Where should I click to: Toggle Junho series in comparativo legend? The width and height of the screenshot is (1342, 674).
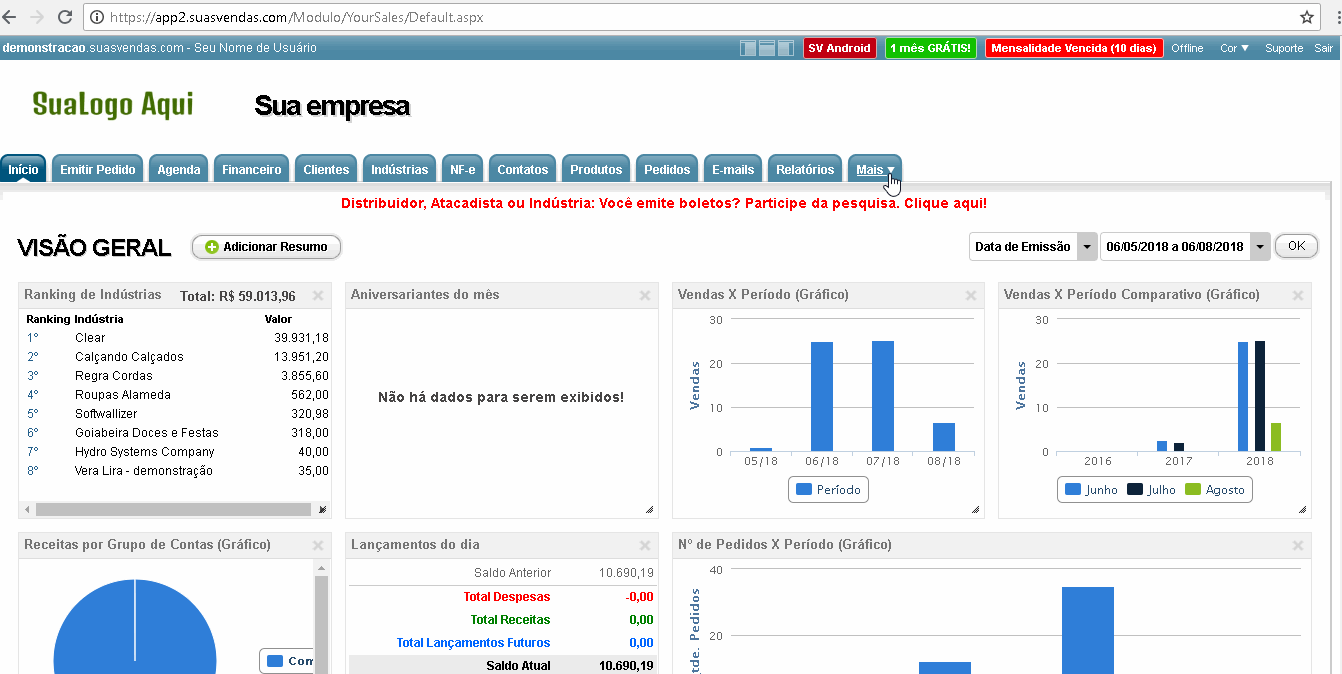point(1091,490)
